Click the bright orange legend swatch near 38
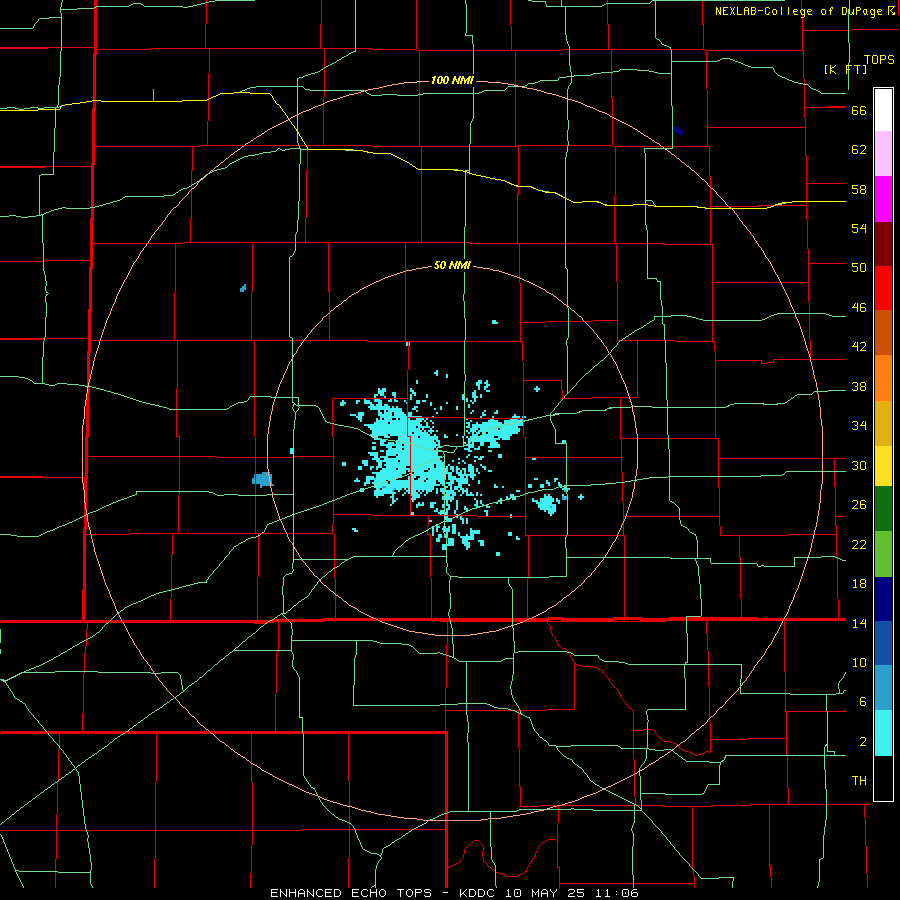The height and width of the screenshot is (900, 900). pyautogui.click(x=883, y=378)
